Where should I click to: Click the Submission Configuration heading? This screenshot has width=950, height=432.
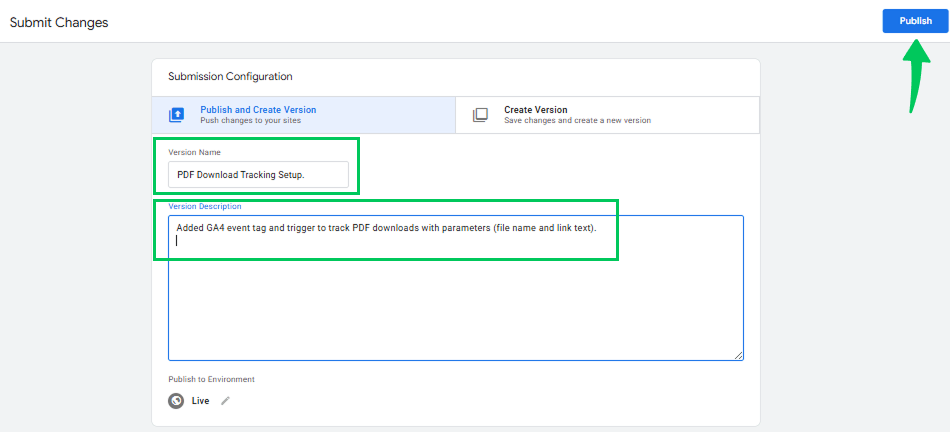230,77
